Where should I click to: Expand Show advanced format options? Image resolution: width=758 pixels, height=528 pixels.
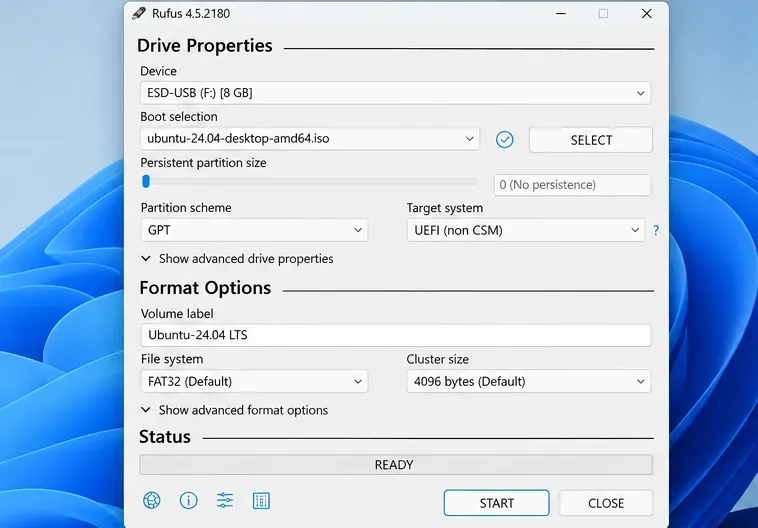234,410
